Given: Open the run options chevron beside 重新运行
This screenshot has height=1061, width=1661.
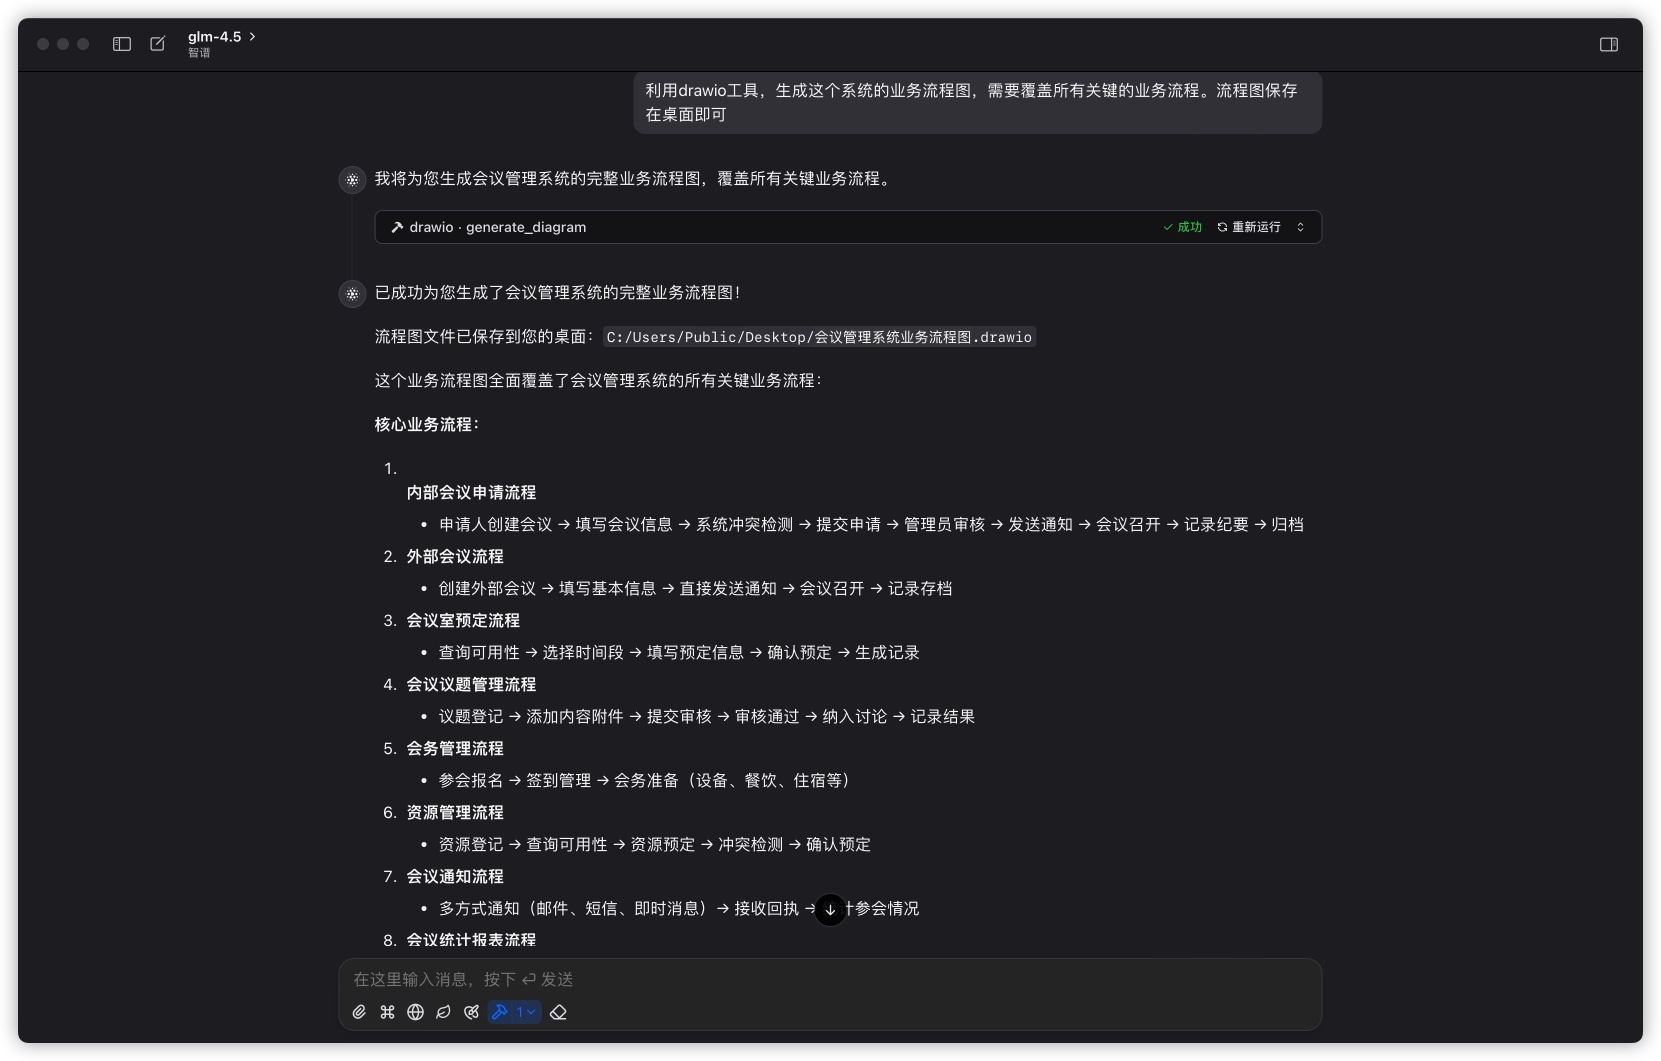Looking at the screenshot, I should (x=1300, y=227).
